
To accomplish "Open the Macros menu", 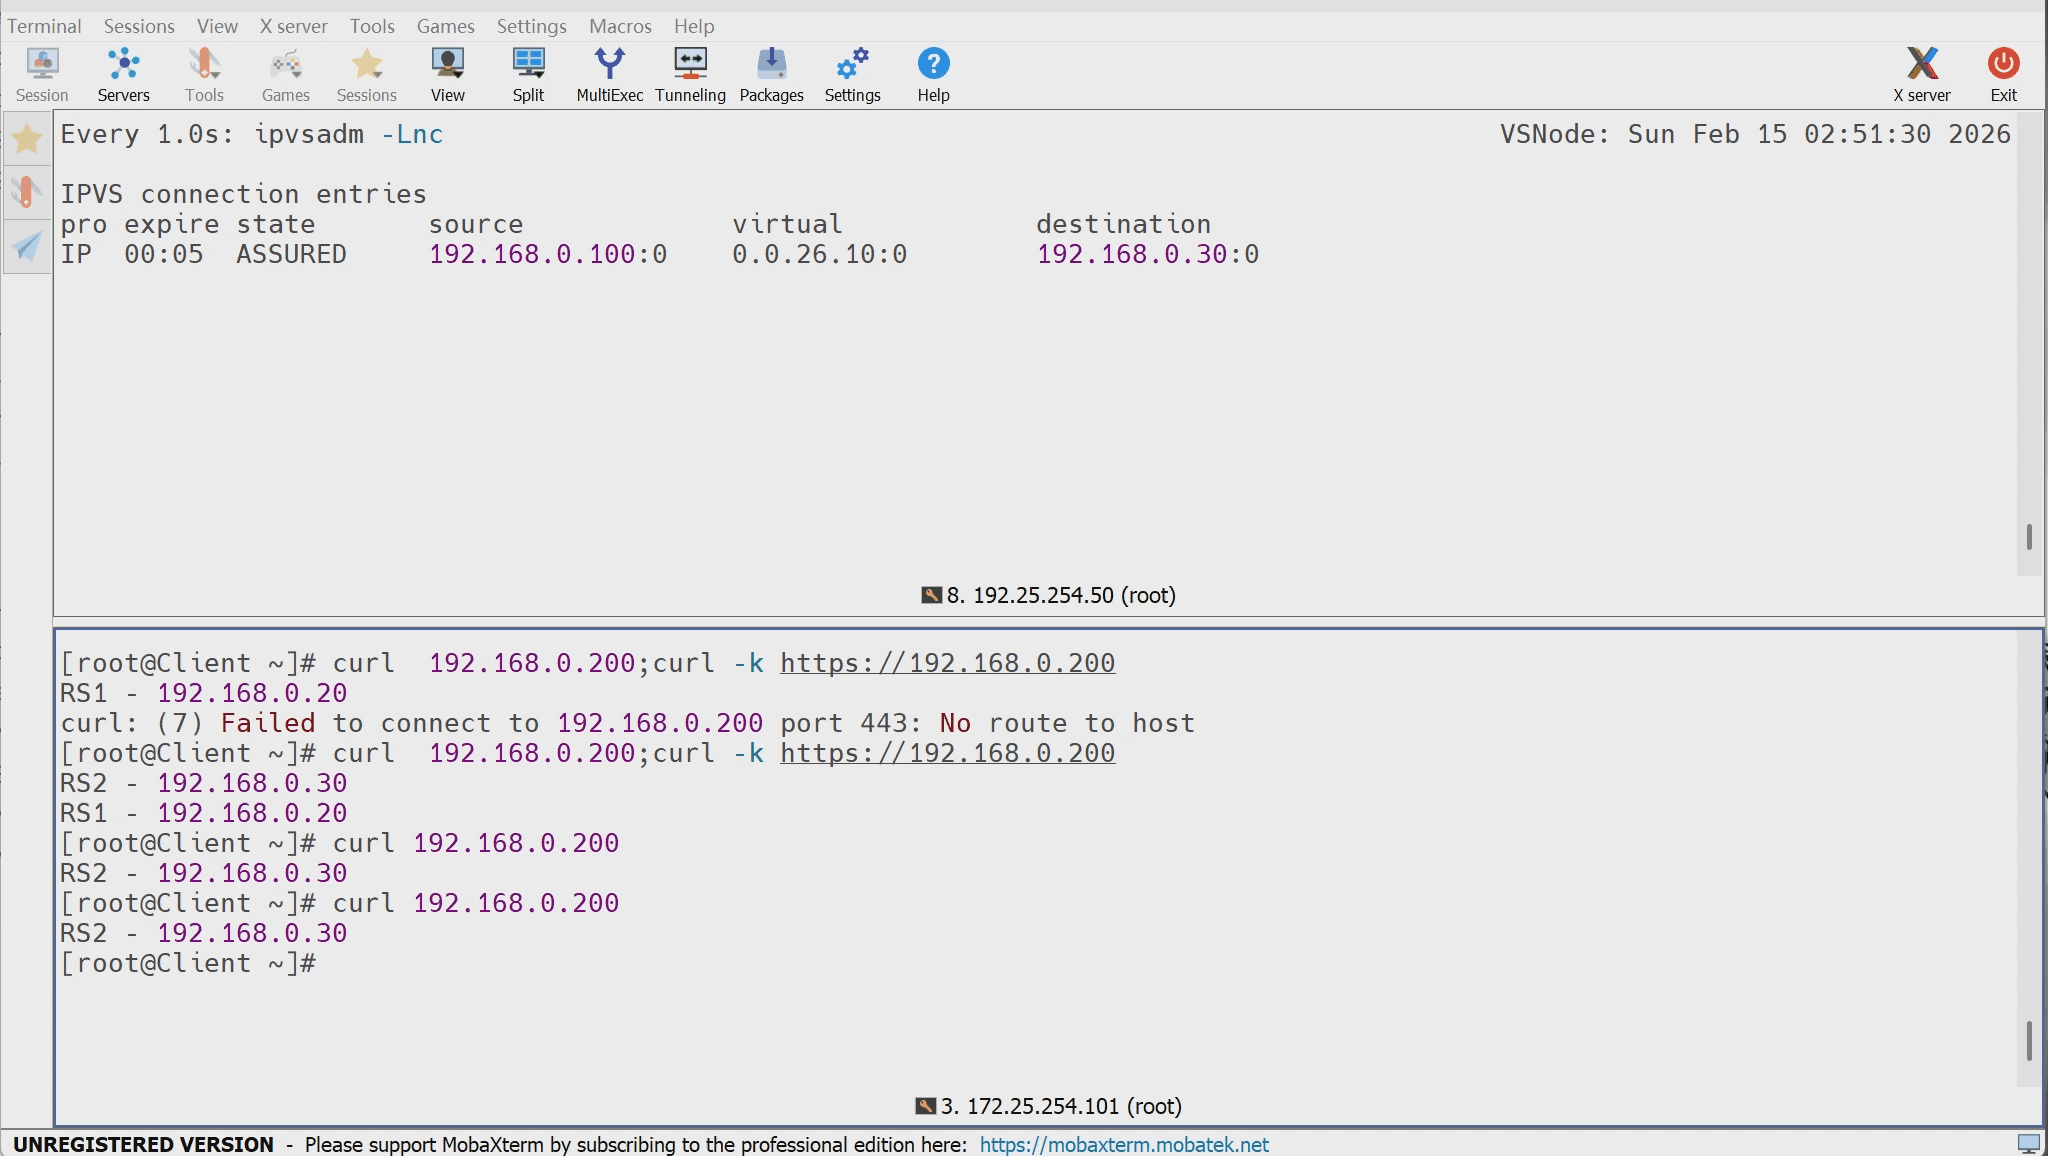I will (x=620, y=26).
